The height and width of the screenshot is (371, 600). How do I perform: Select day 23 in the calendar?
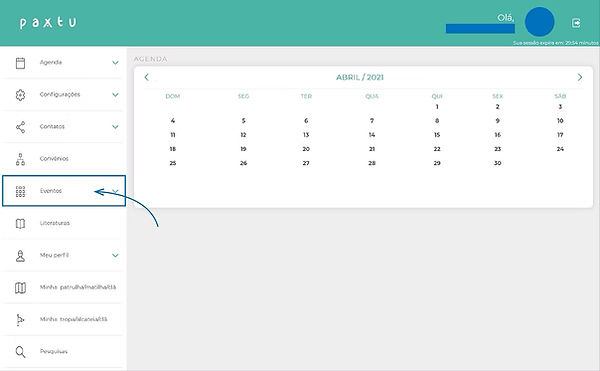tap(497, 149)
